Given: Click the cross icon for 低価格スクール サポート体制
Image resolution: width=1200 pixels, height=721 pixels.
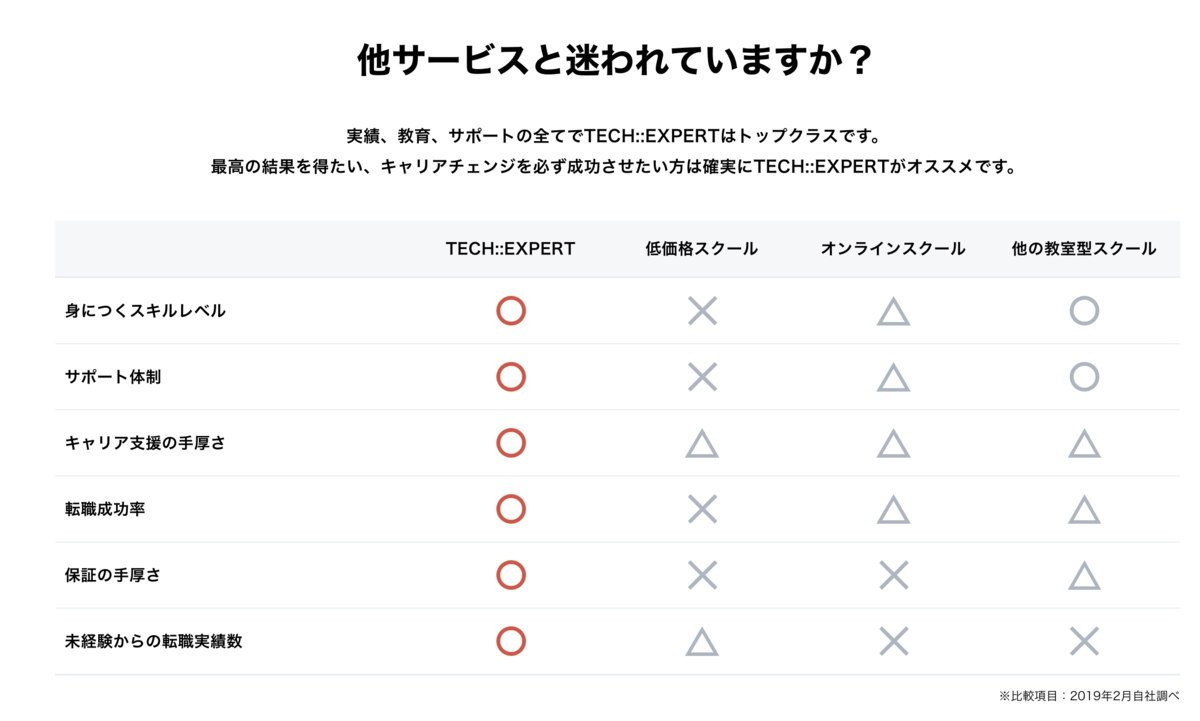Looking at the screenshot, I should (702, 377).
